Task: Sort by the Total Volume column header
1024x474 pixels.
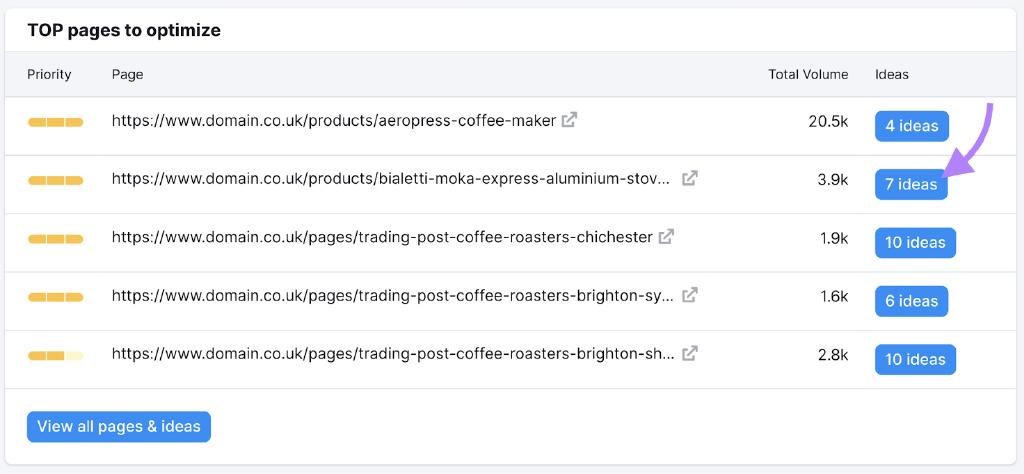Action: click(808, 74)
